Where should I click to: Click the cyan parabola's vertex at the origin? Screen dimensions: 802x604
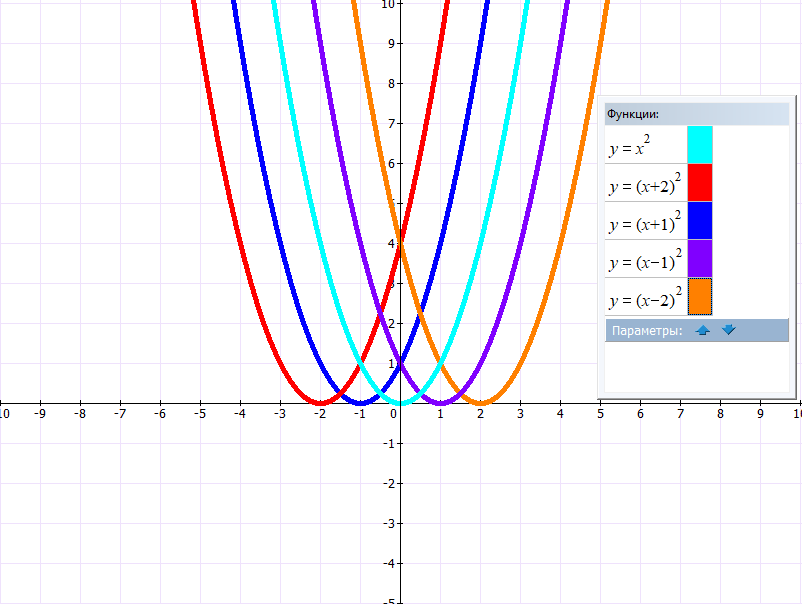400,402
